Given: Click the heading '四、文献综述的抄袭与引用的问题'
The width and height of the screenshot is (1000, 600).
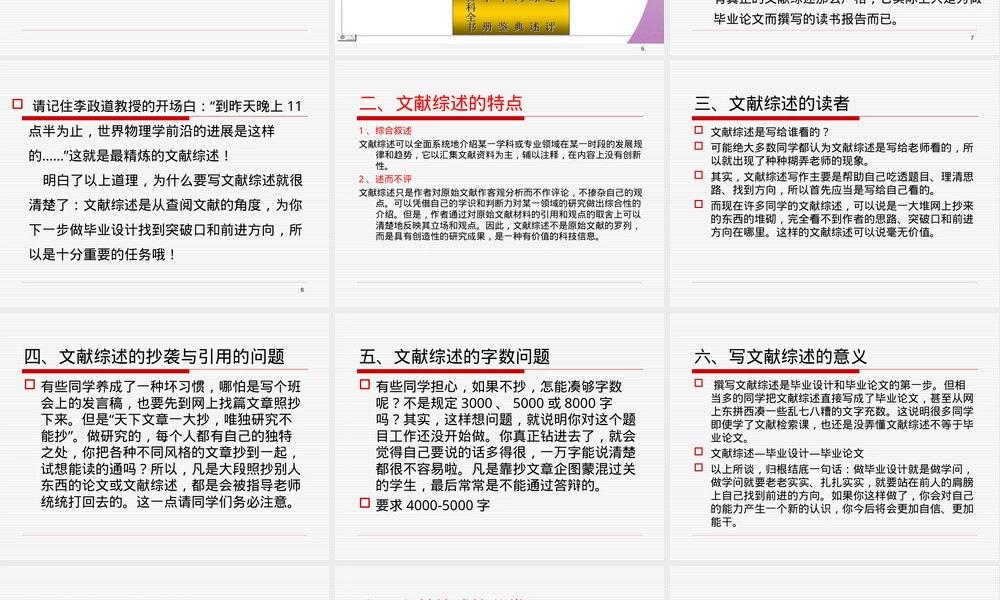Looking at the screenshot, I should [154, 356].
